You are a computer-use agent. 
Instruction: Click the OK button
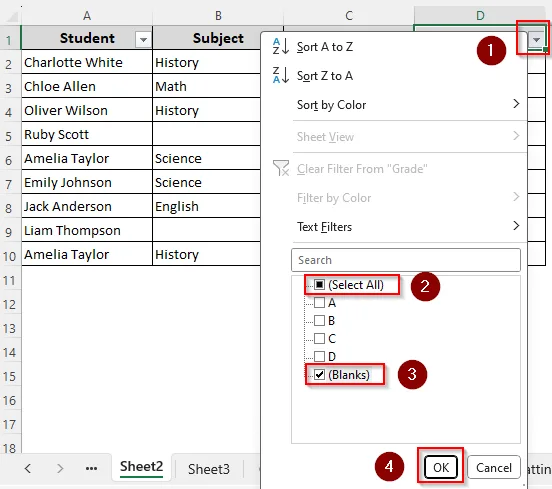click(x=440, y=468)
